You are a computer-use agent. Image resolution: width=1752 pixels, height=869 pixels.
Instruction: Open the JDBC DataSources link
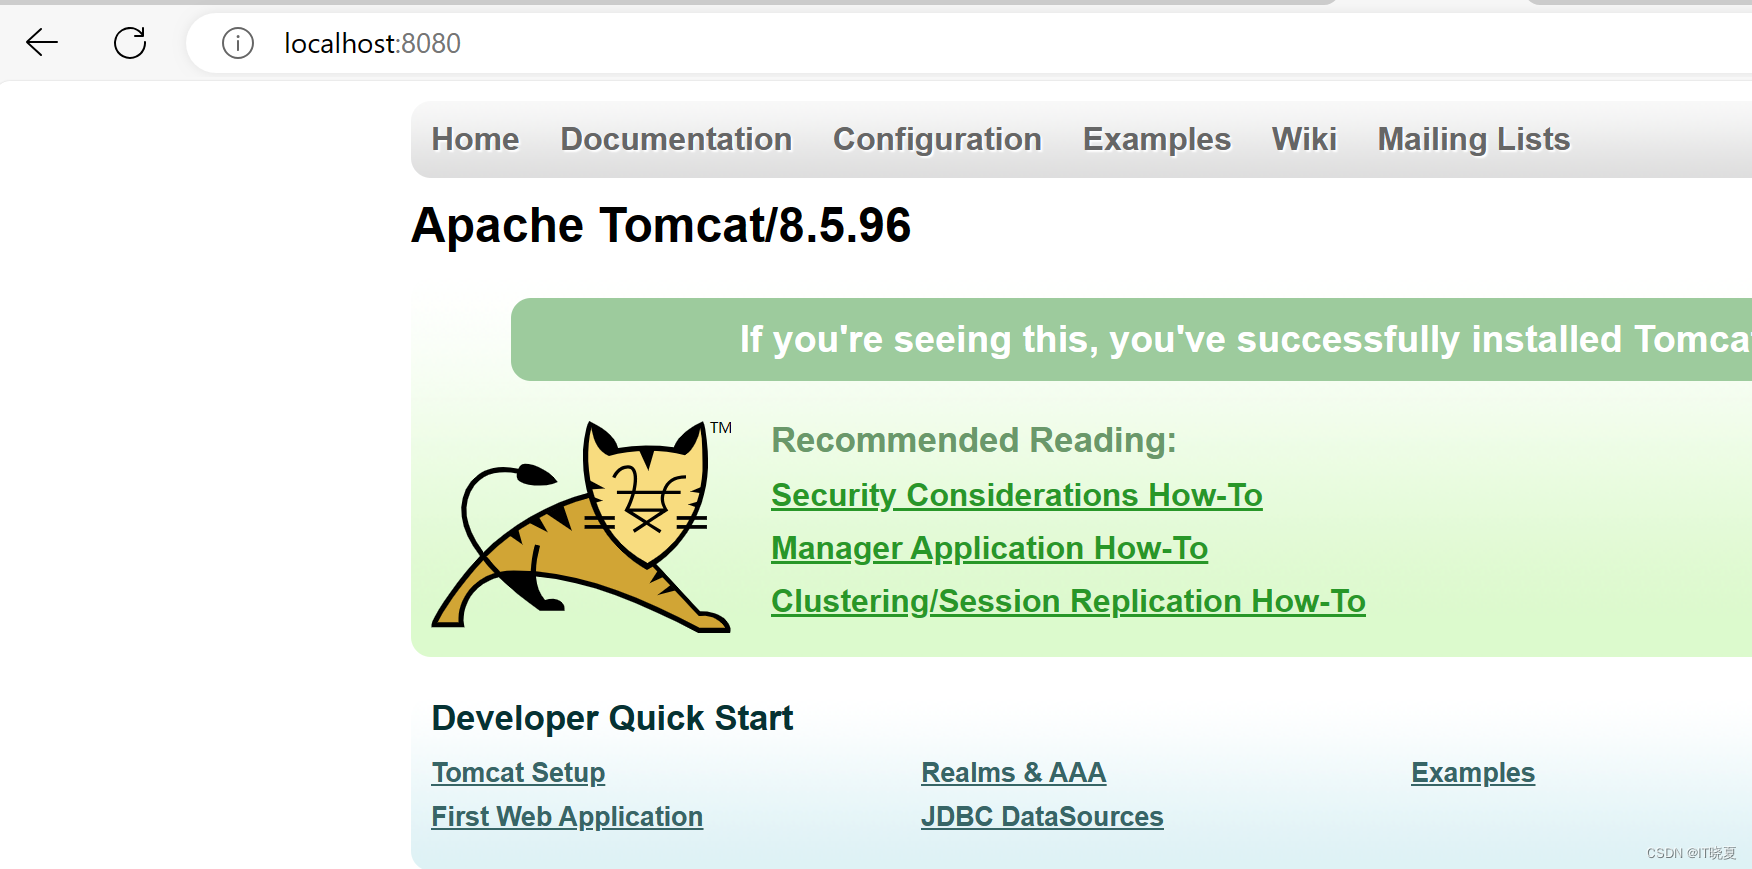(1042, 817)
